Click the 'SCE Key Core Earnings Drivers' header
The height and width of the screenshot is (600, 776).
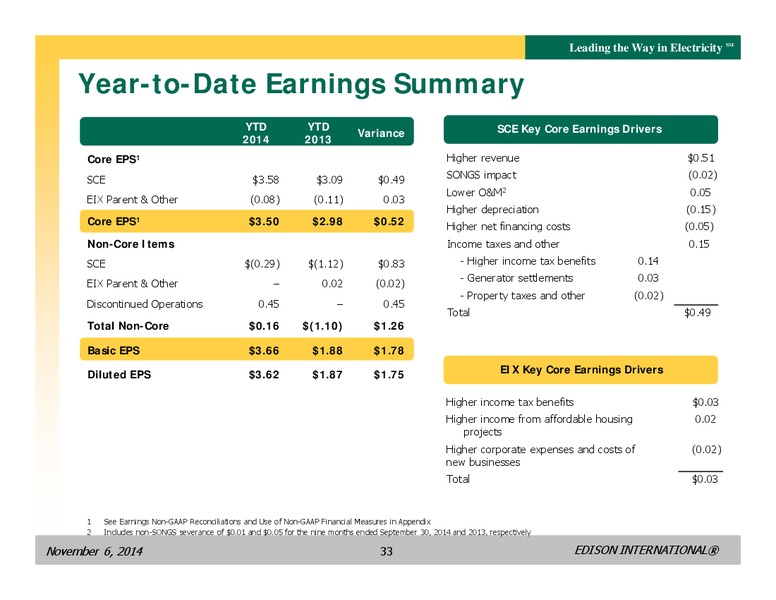click(x=581, y=129)
